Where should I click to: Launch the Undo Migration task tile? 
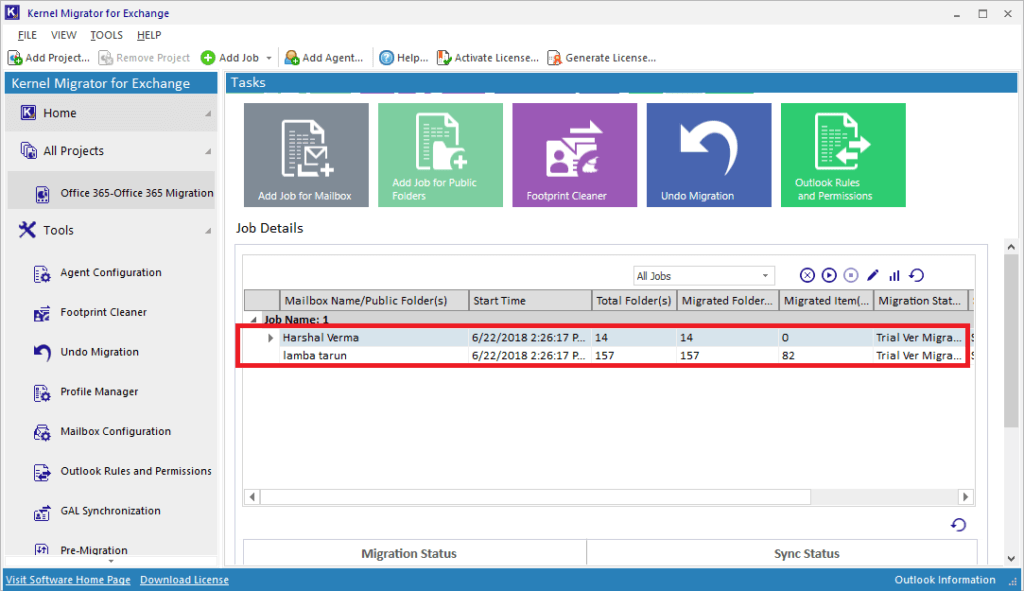[708, 154]
